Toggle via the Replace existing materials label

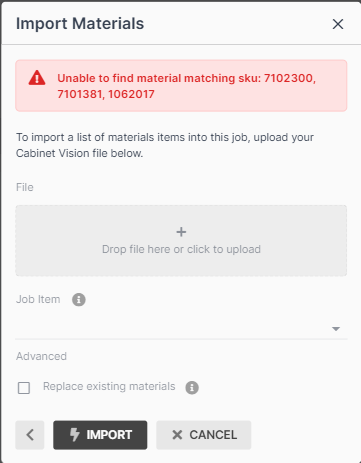coord(109,386)
